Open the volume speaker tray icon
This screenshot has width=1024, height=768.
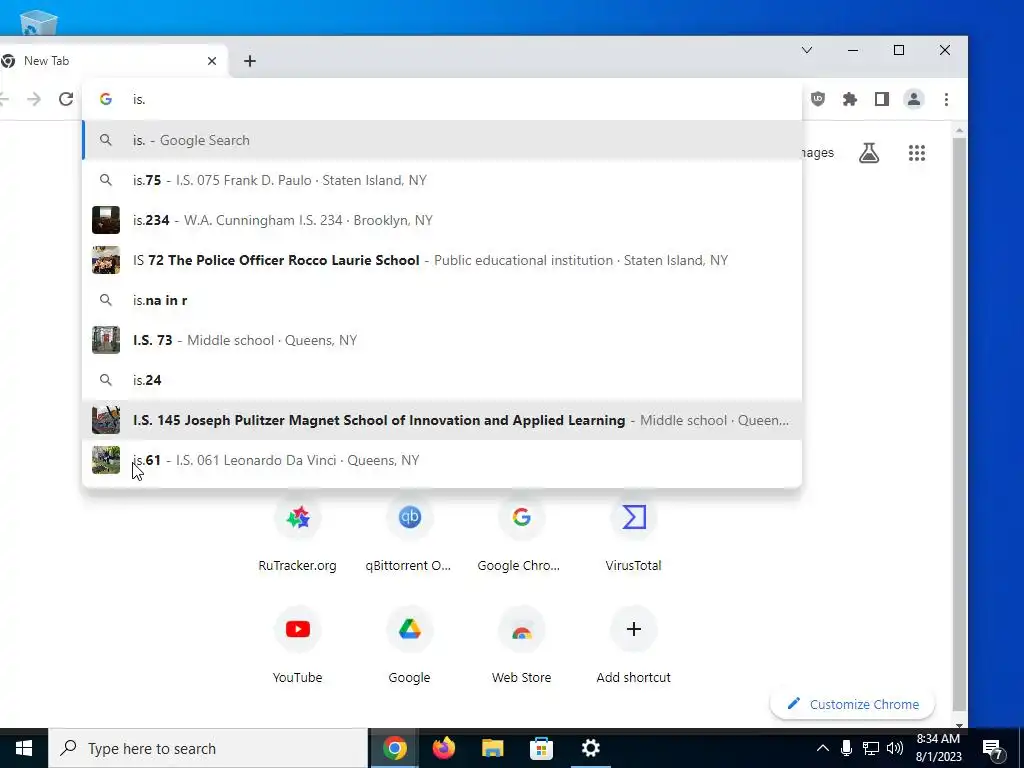pyautogui.click(x=895, y=748)
